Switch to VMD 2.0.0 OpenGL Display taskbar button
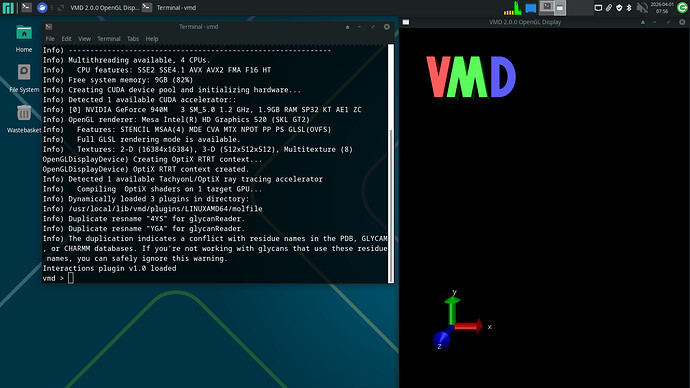This screenshot has width=690, height=388. click(99, 7)
